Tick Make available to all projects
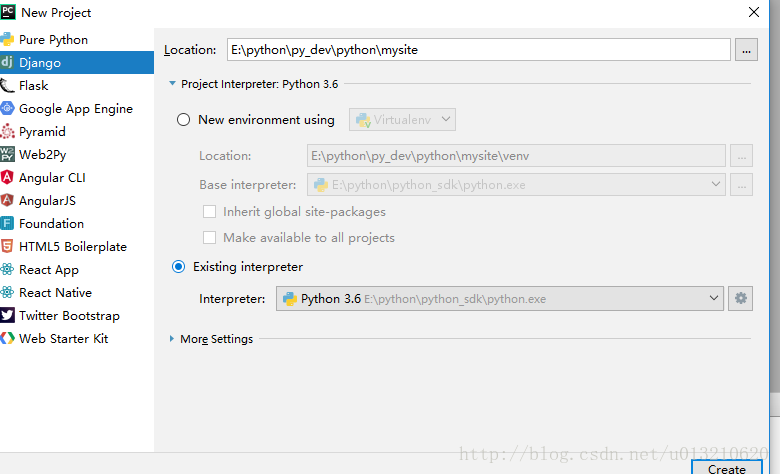The width and height of the screenshot is (780, 474). tap(209, 238)
